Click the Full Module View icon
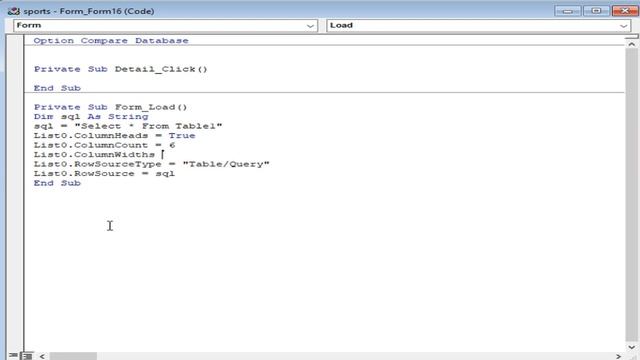 (x=27, y=356)
